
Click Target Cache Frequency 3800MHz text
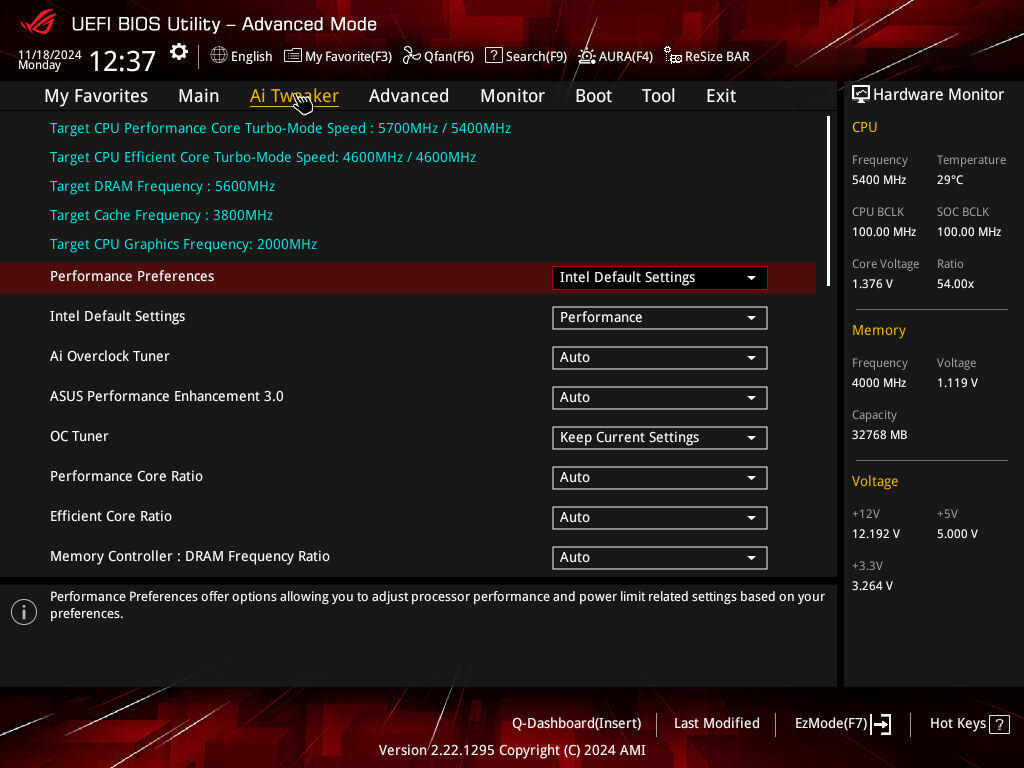[x=161, y=215]
